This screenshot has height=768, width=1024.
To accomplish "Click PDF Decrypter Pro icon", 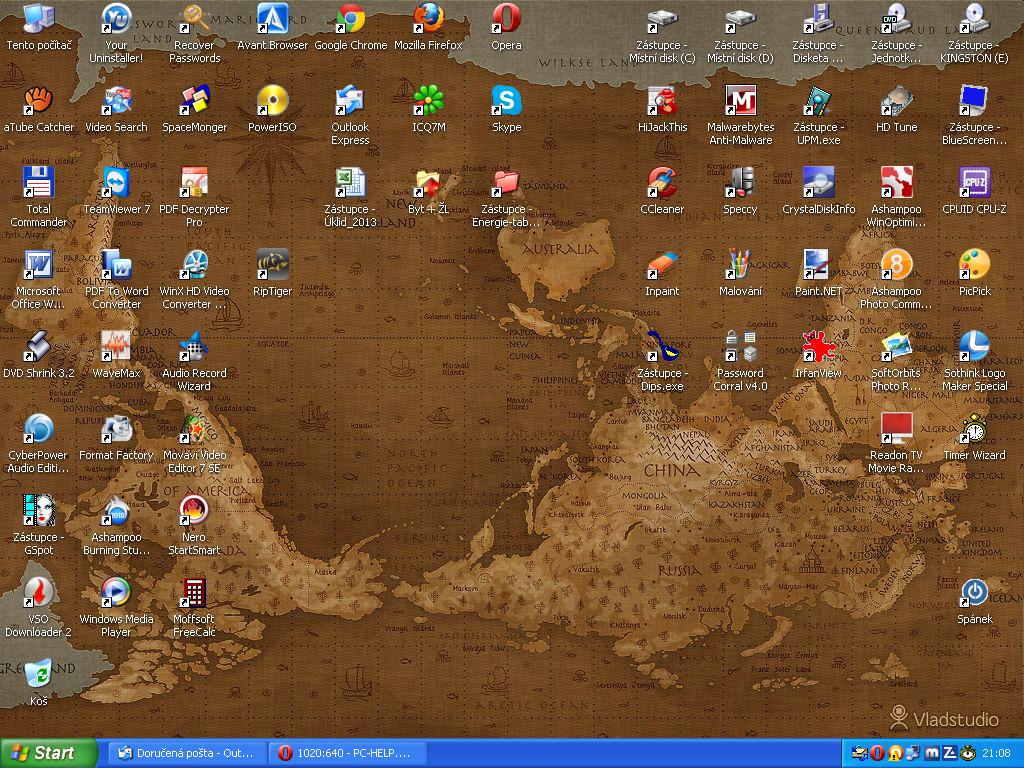I will click(x=194, y=182).
